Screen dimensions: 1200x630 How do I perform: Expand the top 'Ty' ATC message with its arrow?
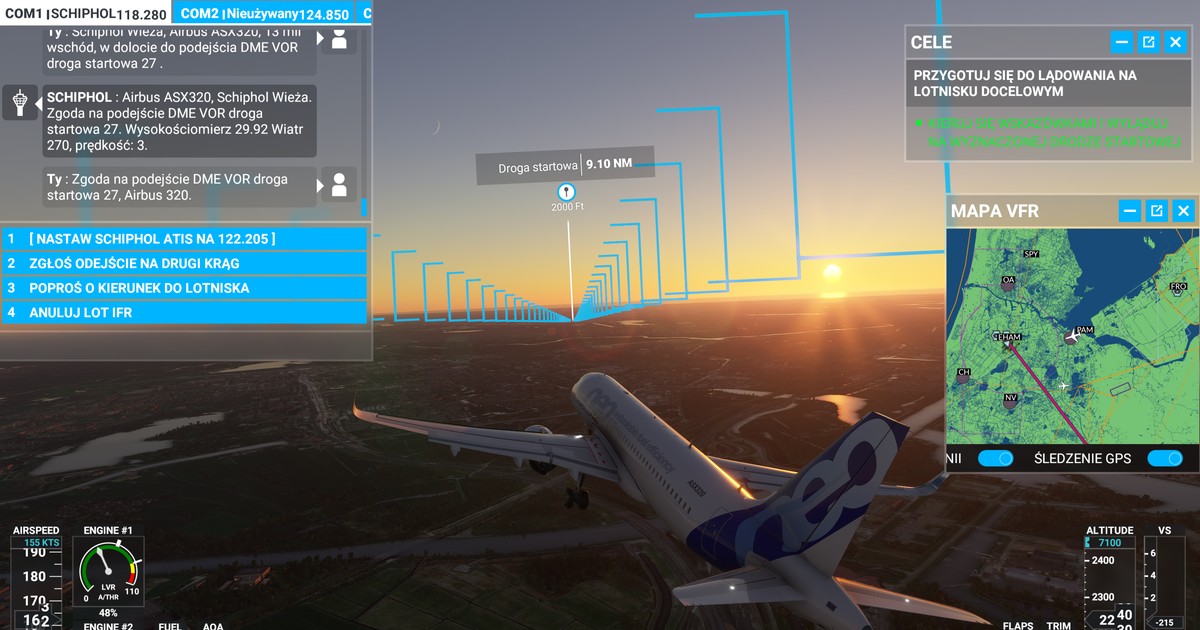point(320,38)
